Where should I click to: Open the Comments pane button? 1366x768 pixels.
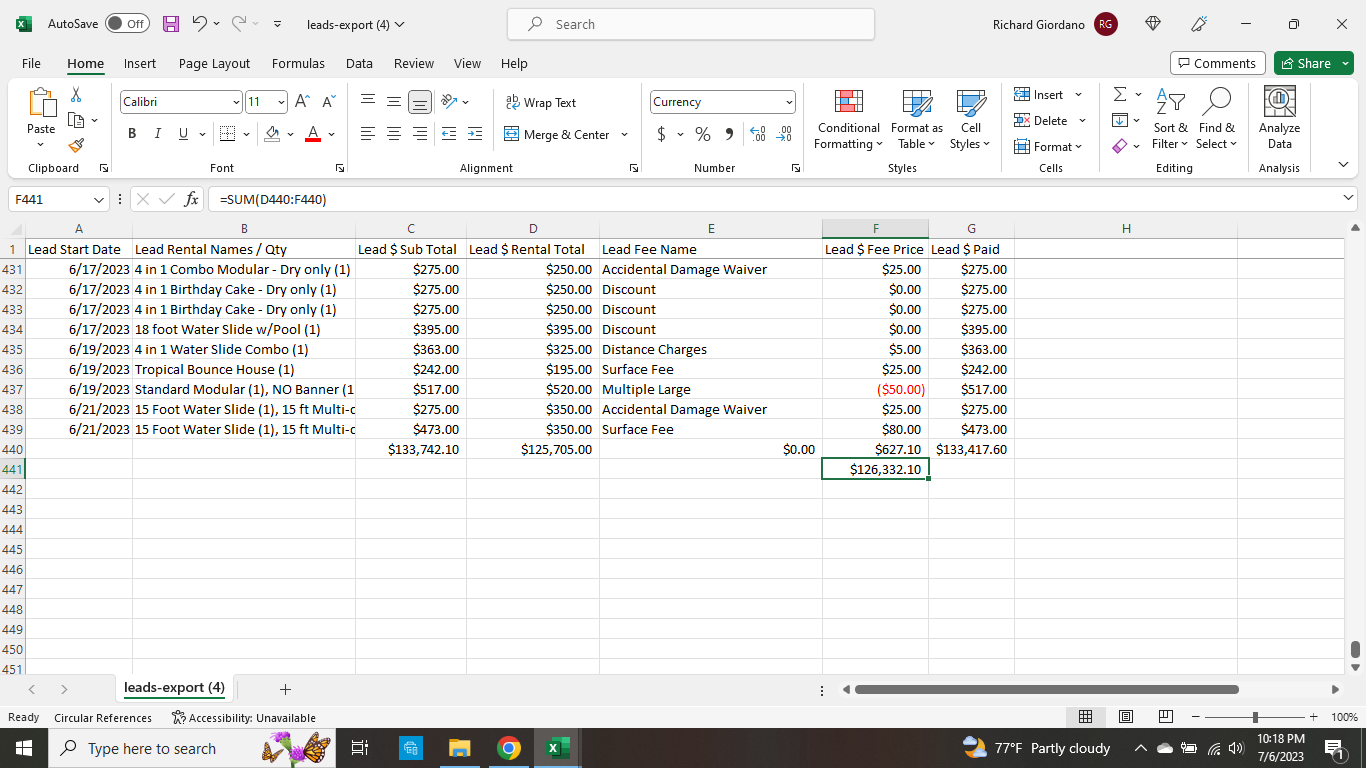tap(1217, 63)
